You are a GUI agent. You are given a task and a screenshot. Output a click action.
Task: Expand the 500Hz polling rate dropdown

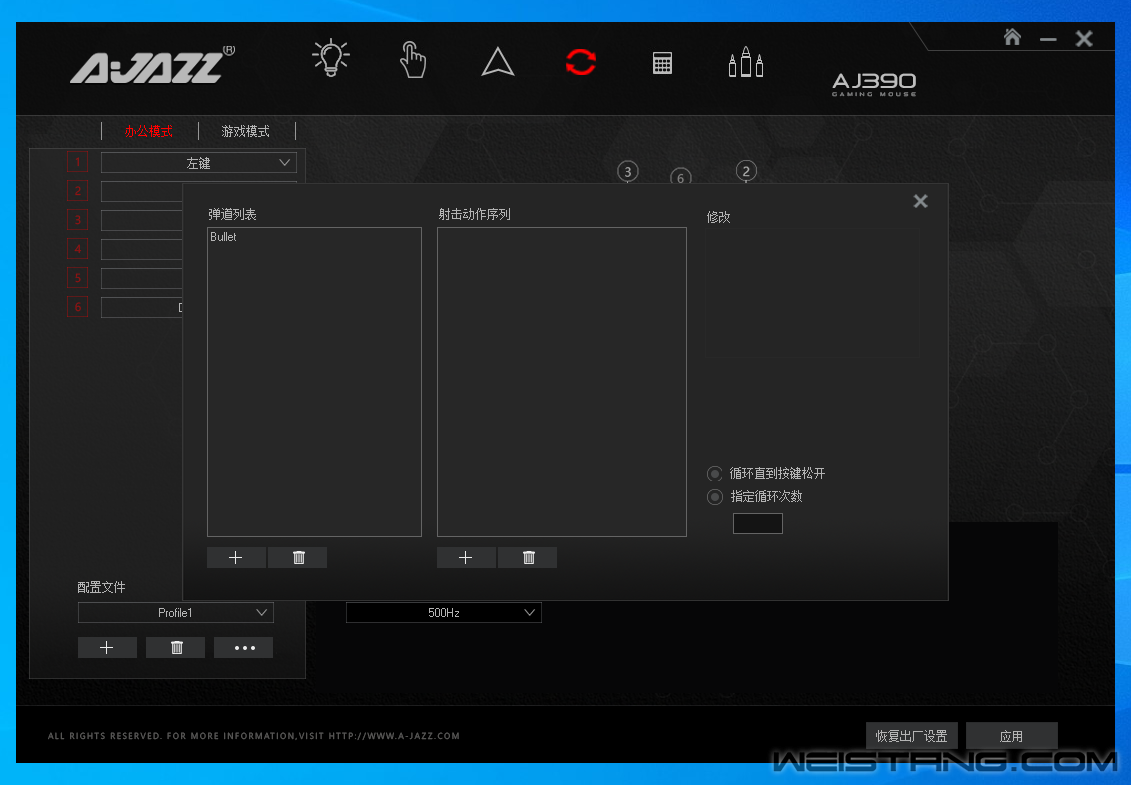click(x=444, y=613)
